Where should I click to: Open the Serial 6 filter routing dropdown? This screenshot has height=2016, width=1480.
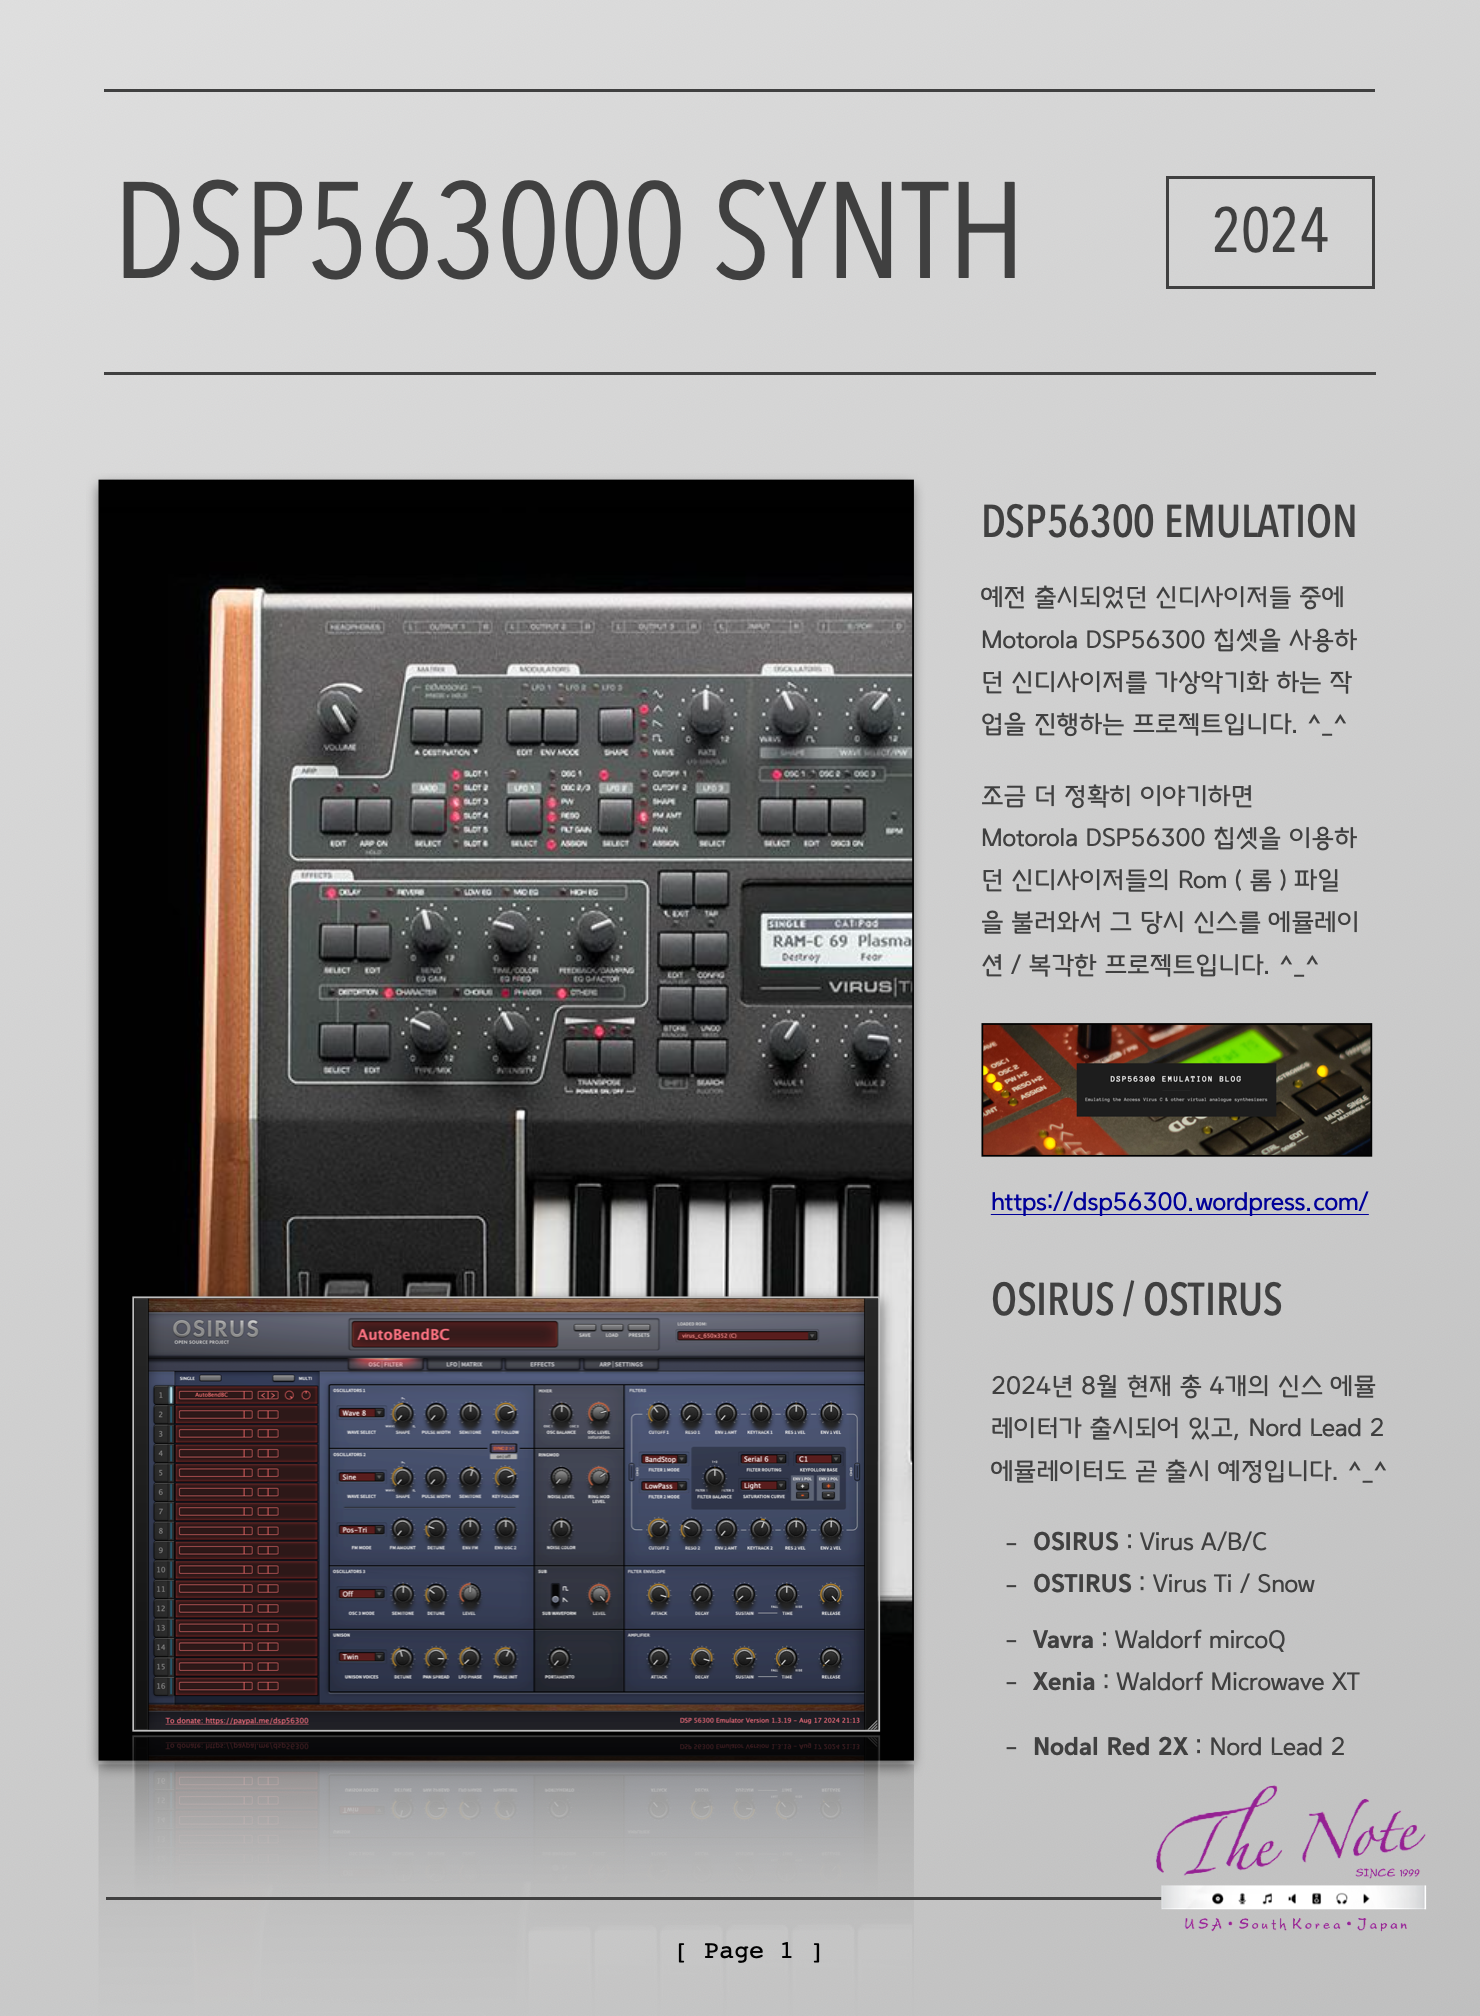click(x=763, y=1459)
